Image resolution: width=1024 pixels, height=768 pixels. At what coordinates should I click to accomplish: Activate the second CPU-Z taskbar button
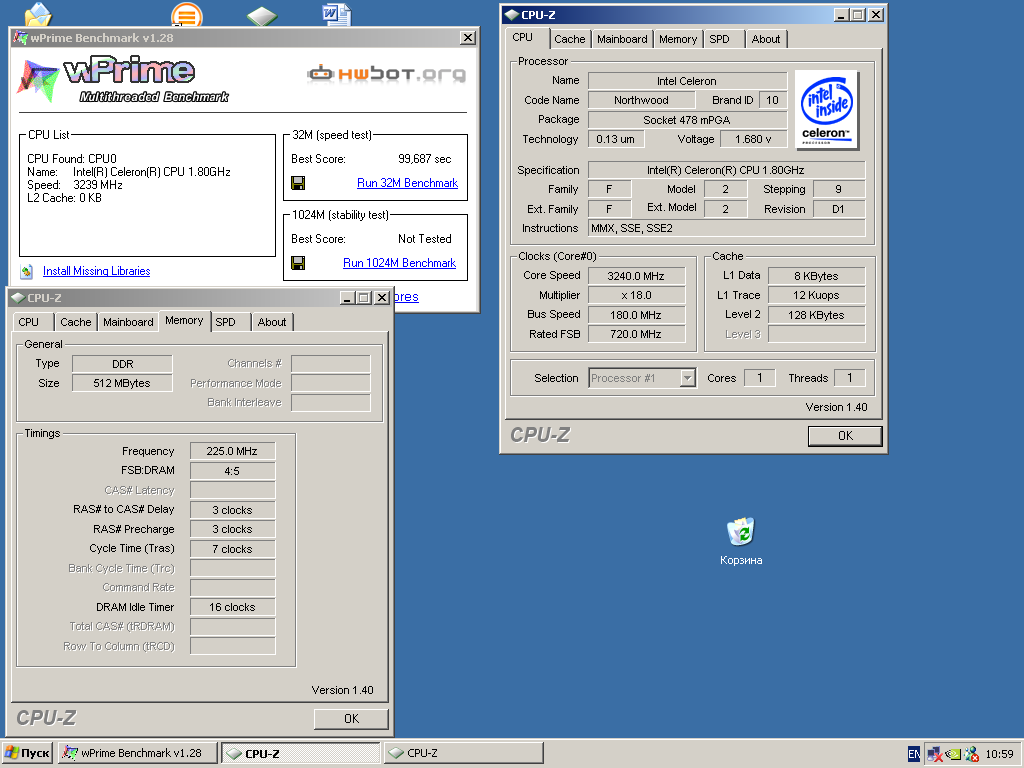463,753
